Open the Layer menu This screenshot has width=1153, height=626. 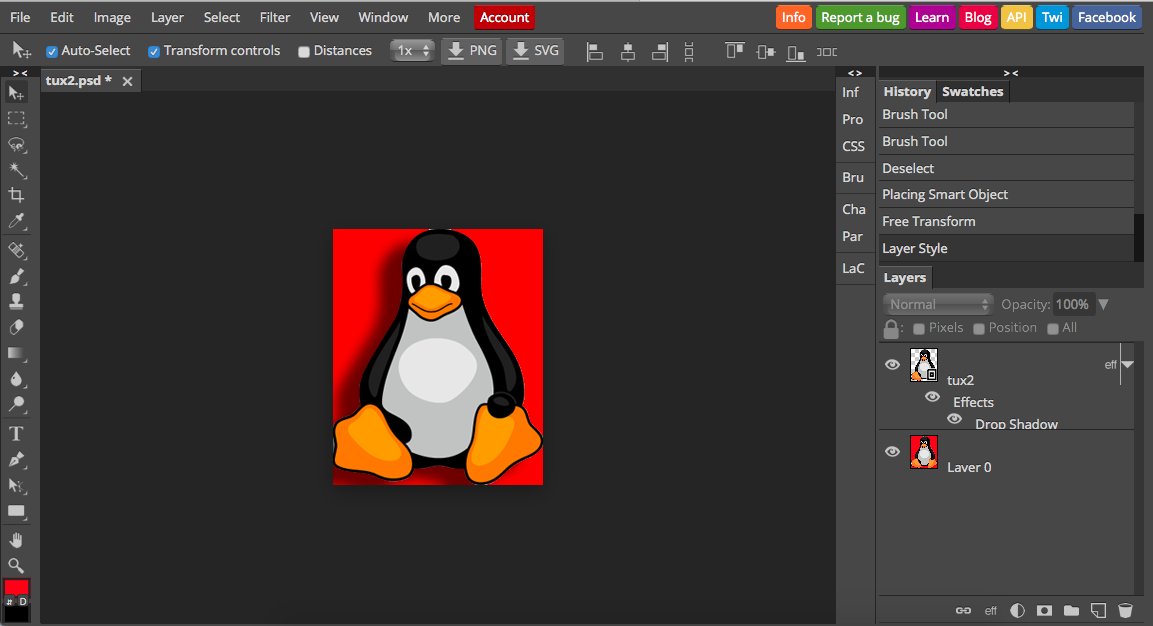(167, 17)
